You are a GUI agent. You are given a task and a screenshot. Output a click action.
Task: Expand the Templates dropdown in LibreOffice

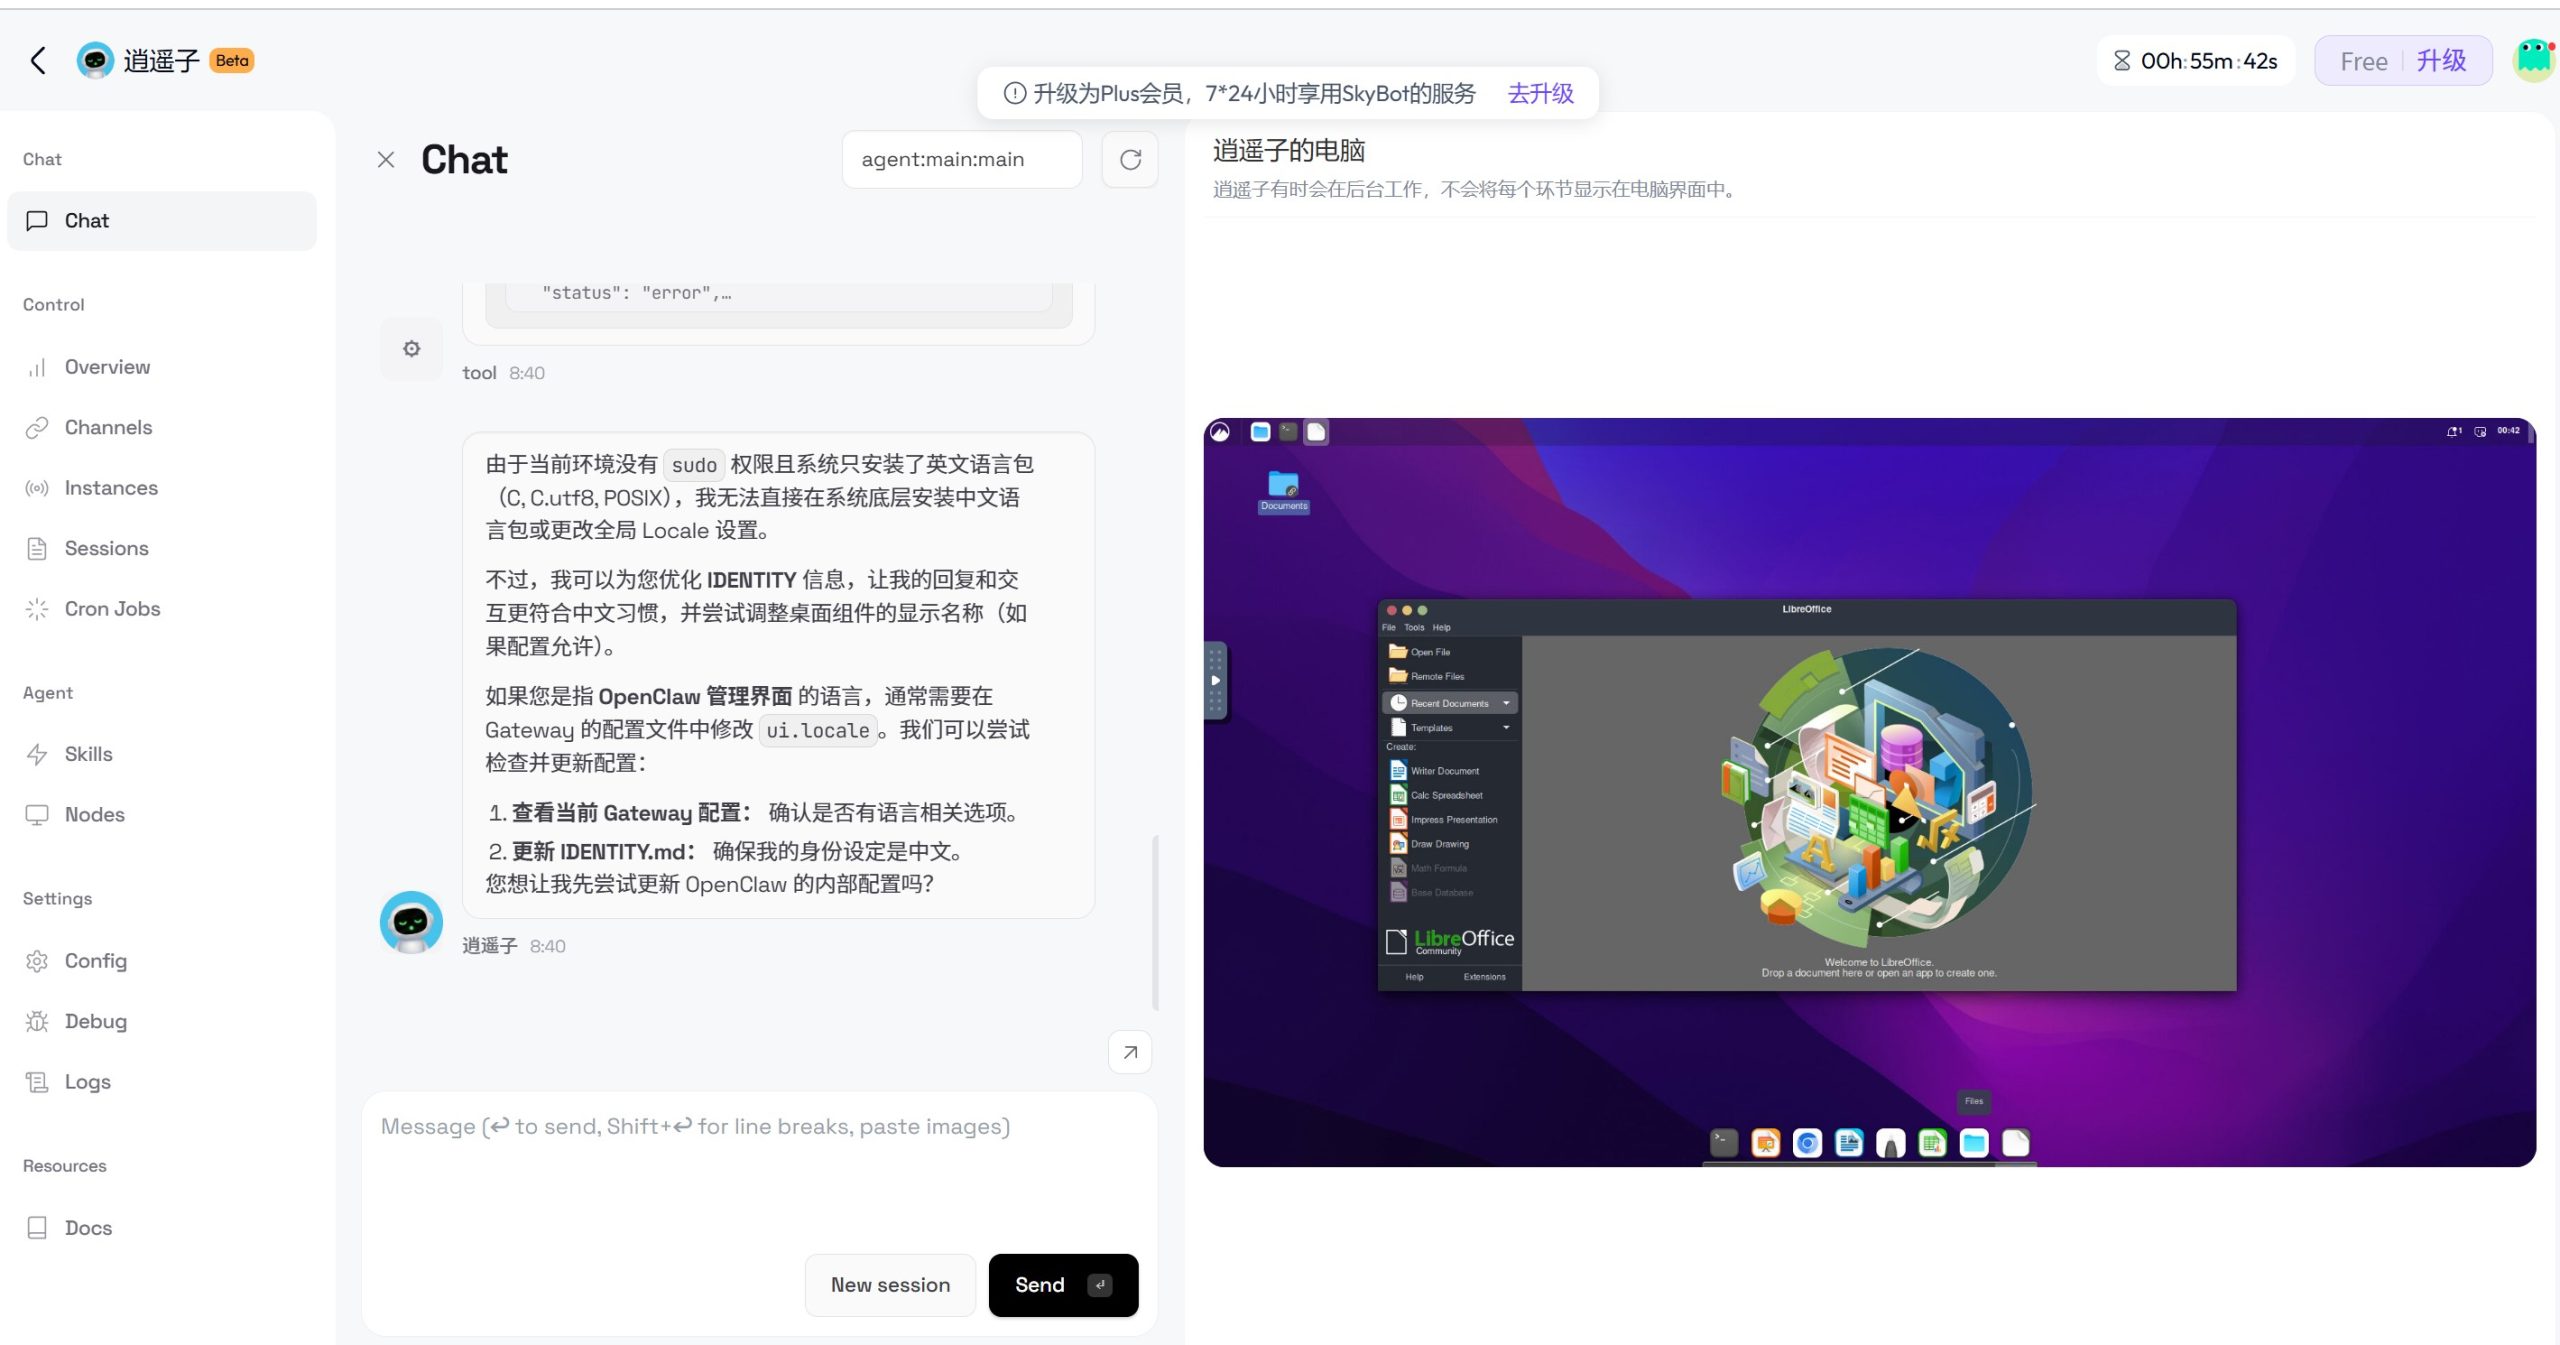click(1507, 727)
